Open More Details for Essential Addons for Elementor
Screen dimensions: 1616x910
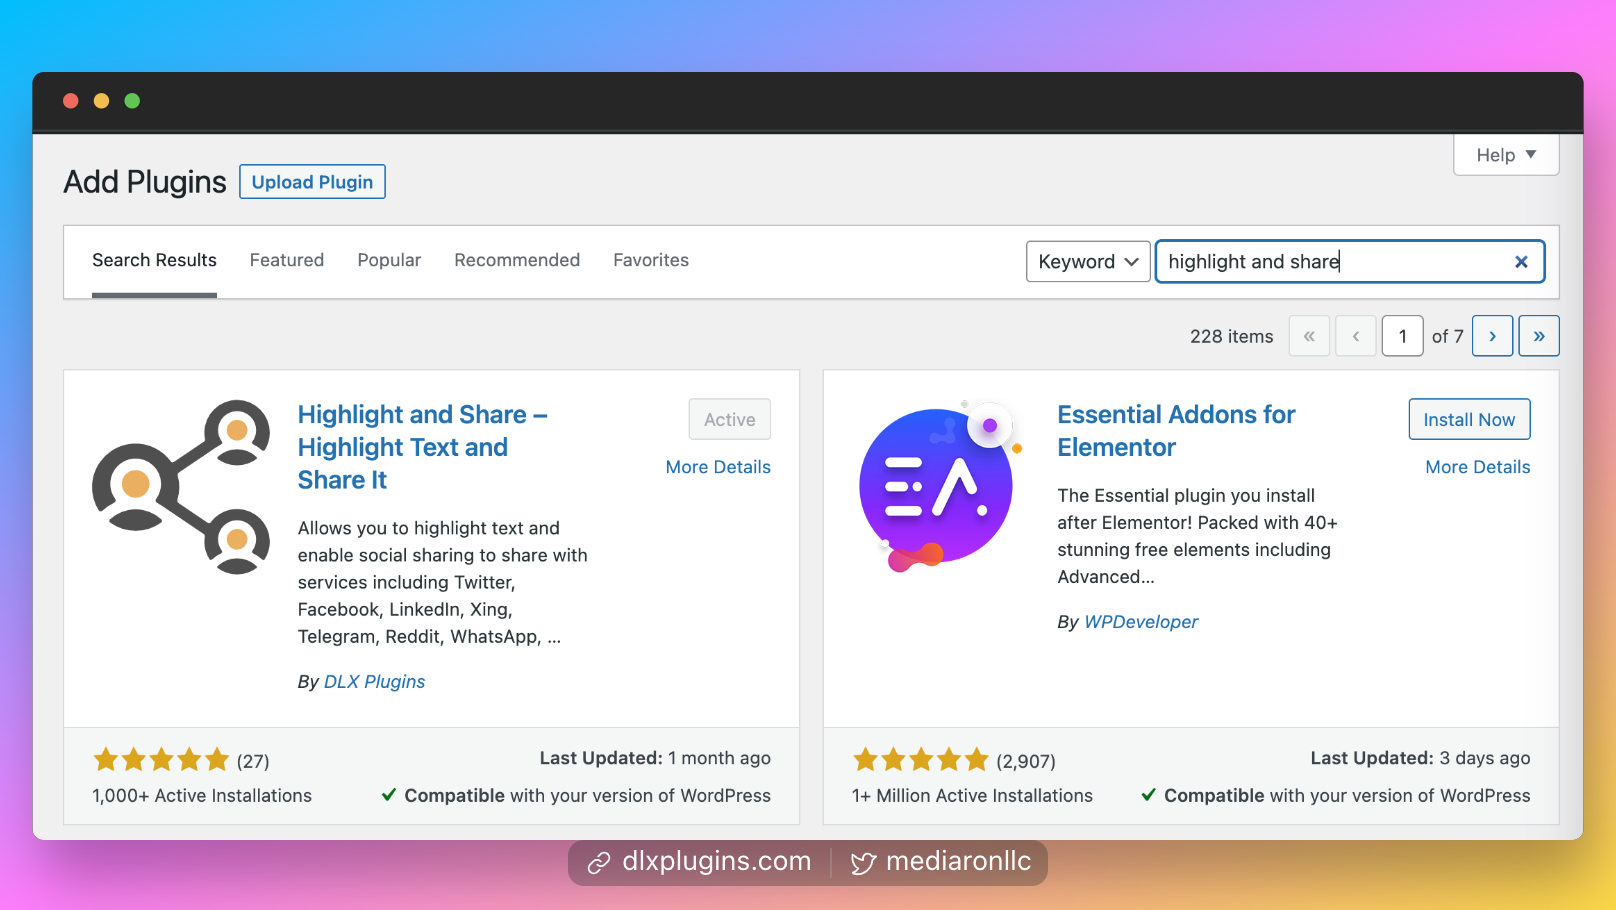[1477, 467]
